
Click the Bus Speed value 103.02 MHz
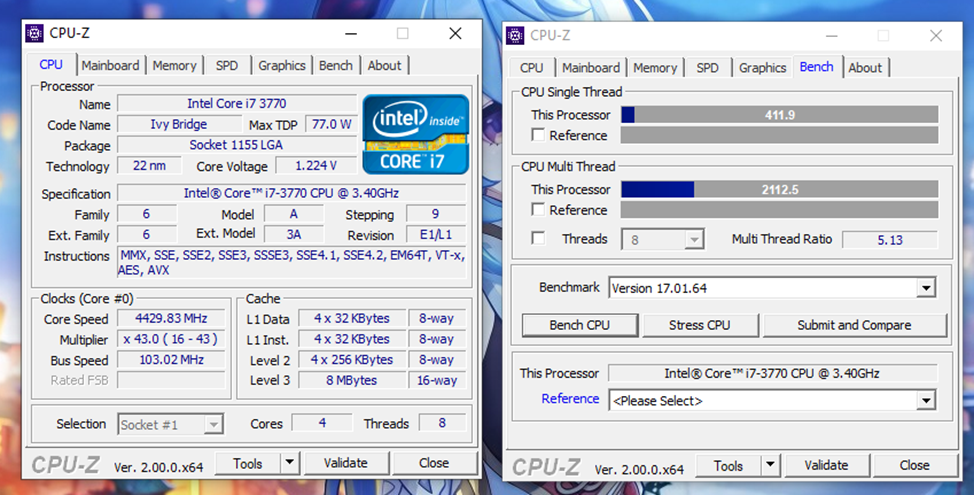point(171,360)
